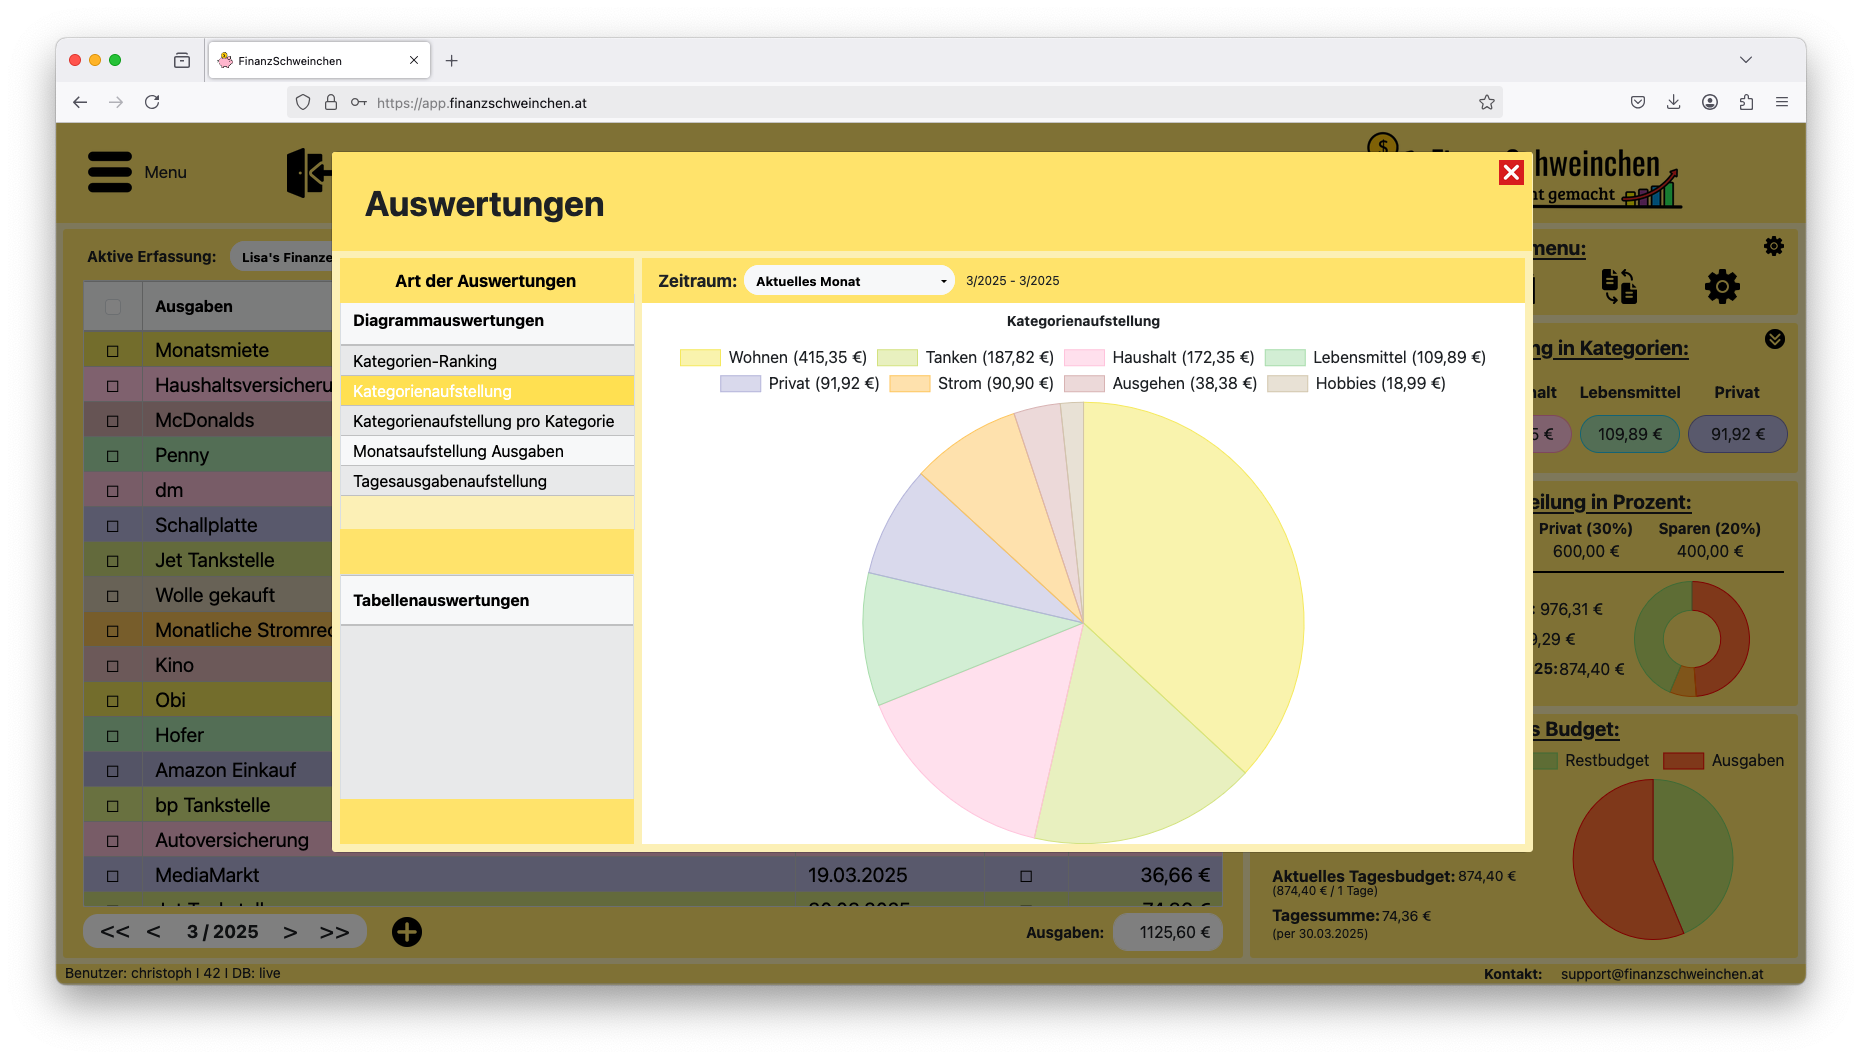Screen dimensions: 1862x1059
Task: Click the small gear icon top right
Action: pos(1773,246)
